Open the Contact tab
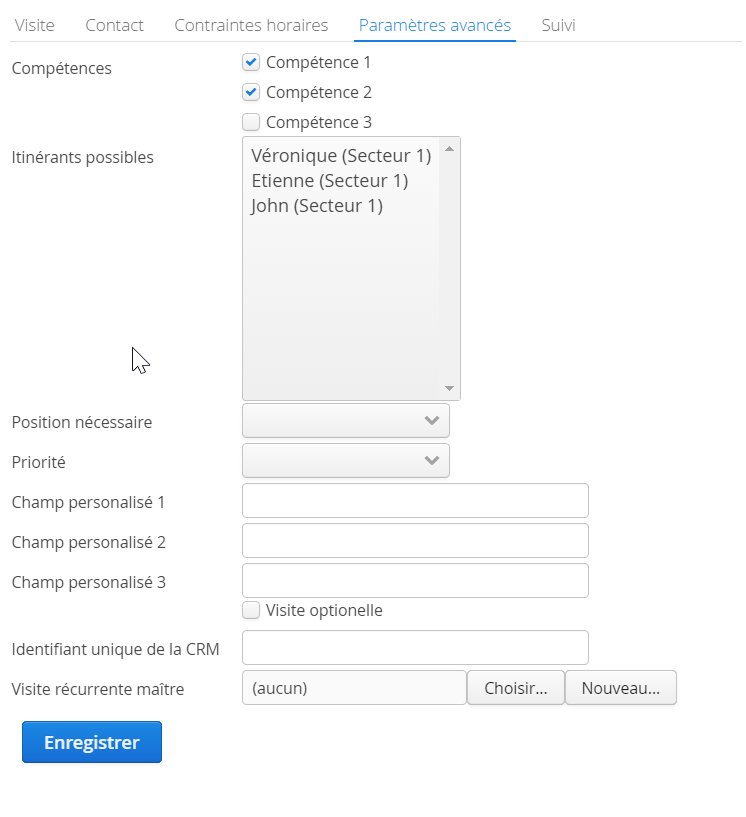Image resolution: width=746 pixels, height=817 pixels. pyautogui.click(x=114, y=25)
